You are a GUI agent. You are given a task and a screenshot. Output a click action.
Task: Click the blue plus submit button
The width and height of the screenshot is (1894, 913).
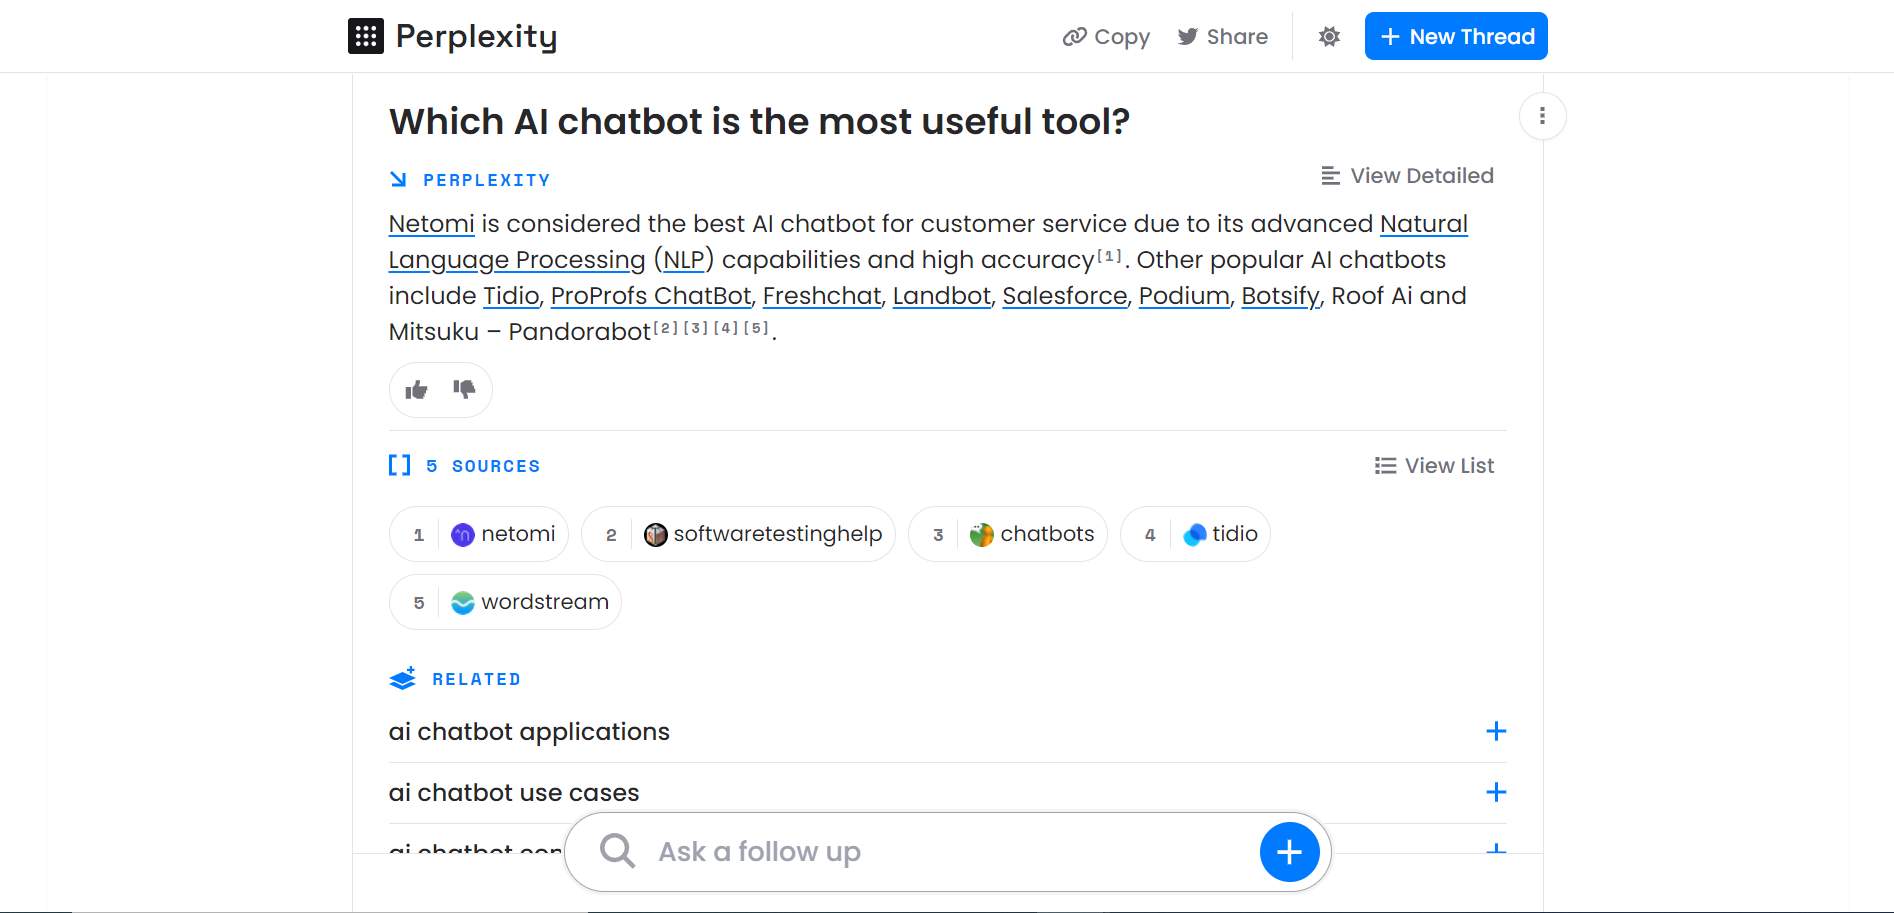1289,852
